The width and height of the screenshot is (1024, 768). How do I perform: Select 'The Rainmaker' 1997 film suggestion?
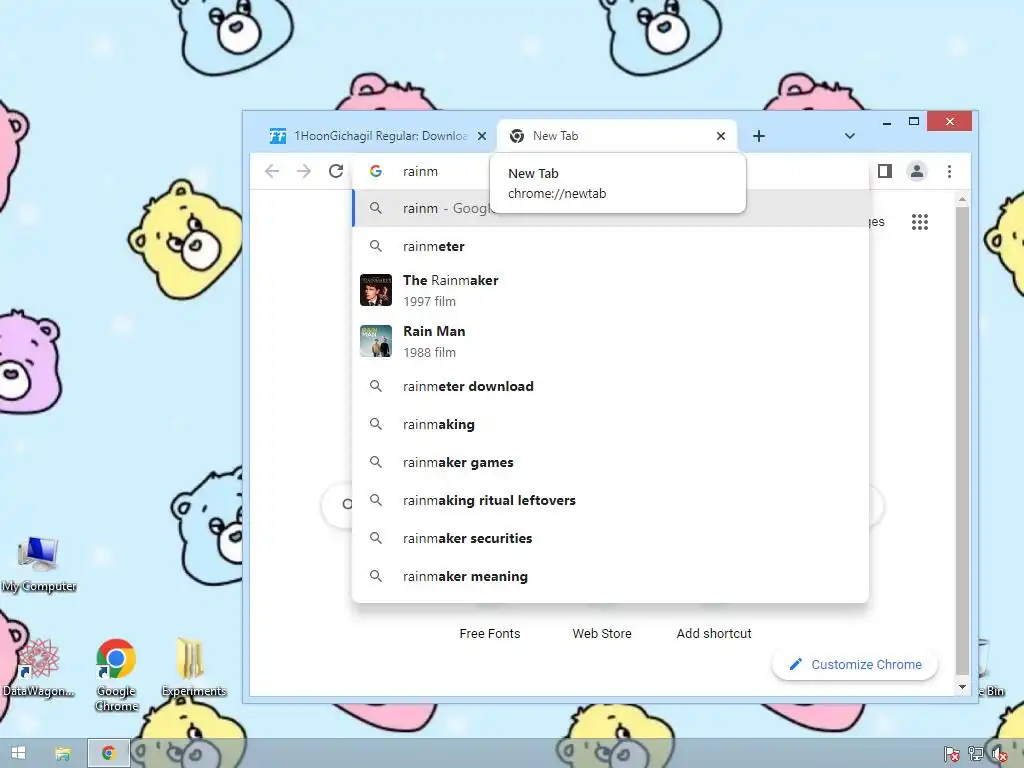610,290
